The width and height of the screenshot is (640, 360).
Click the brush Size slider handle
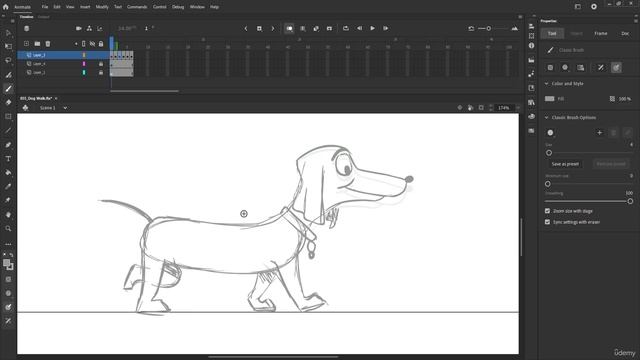point(549,153)
